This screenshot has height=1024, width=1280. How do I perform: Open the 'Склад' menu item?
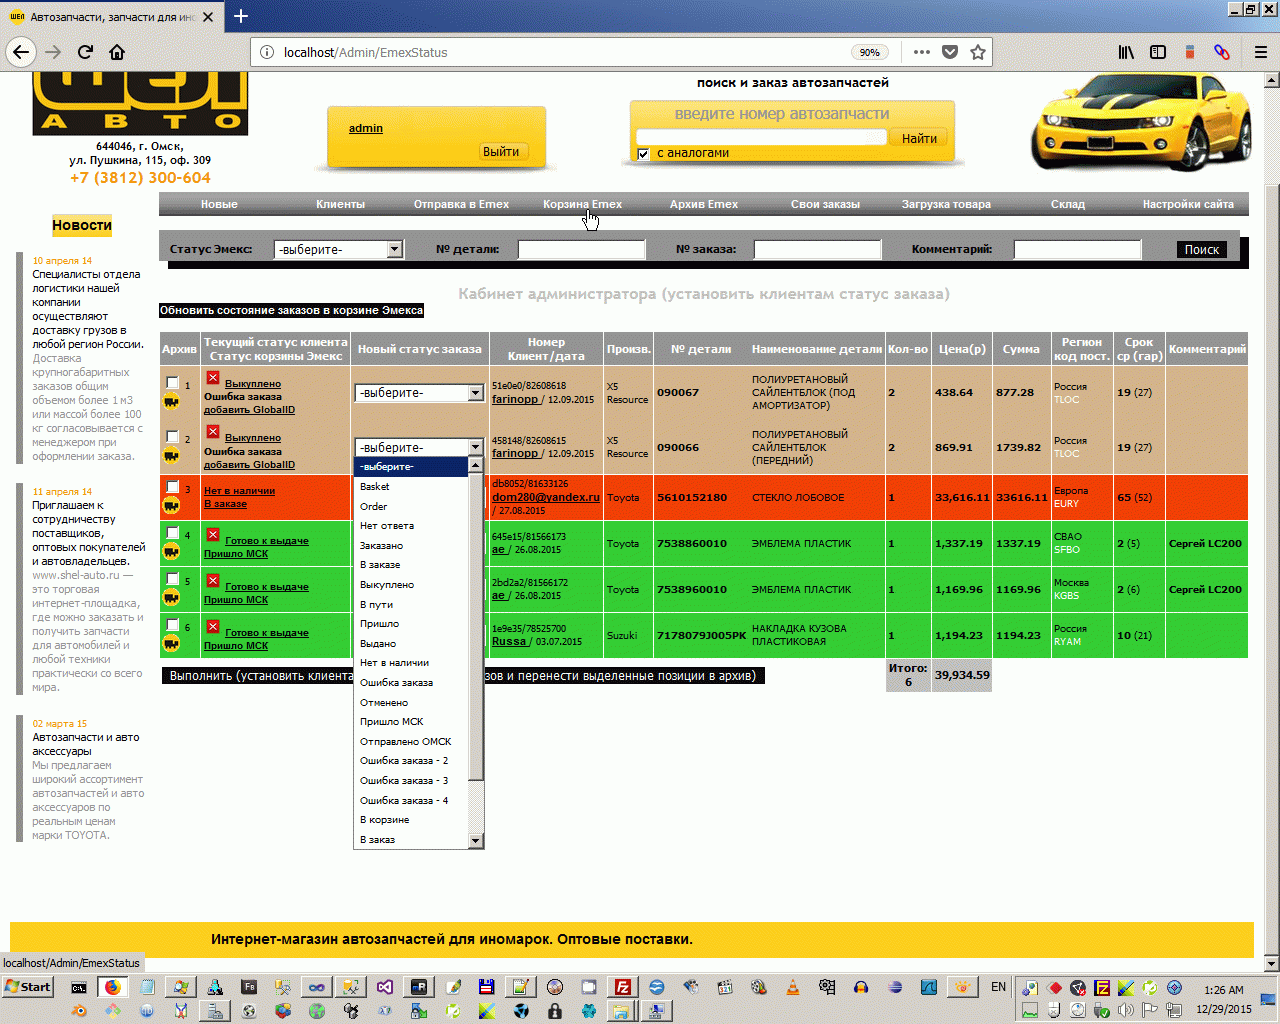[x=1067, y=204]
